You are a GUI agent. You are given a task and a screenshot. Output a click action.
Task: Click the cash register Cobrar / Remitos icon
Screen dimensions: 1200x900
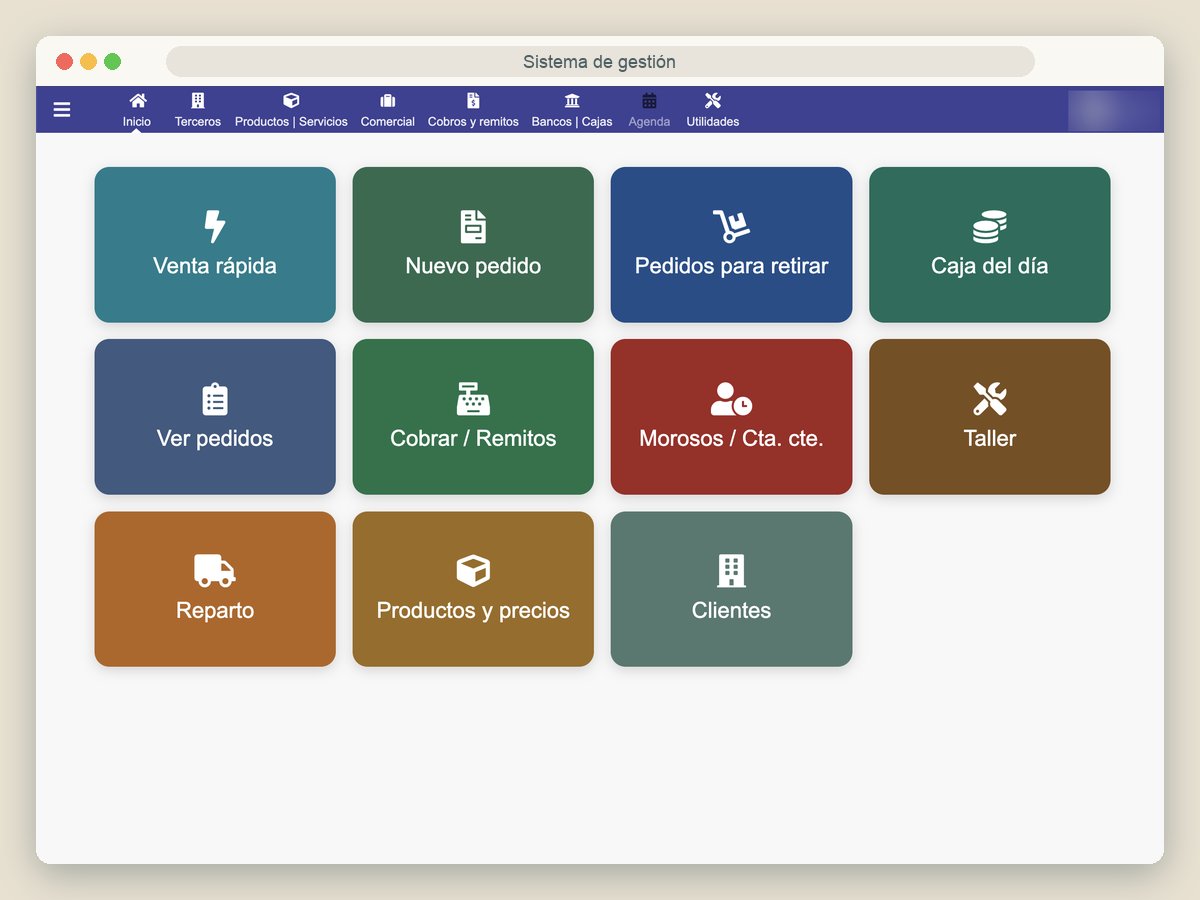pyautogui.click(x=473, y=399)
